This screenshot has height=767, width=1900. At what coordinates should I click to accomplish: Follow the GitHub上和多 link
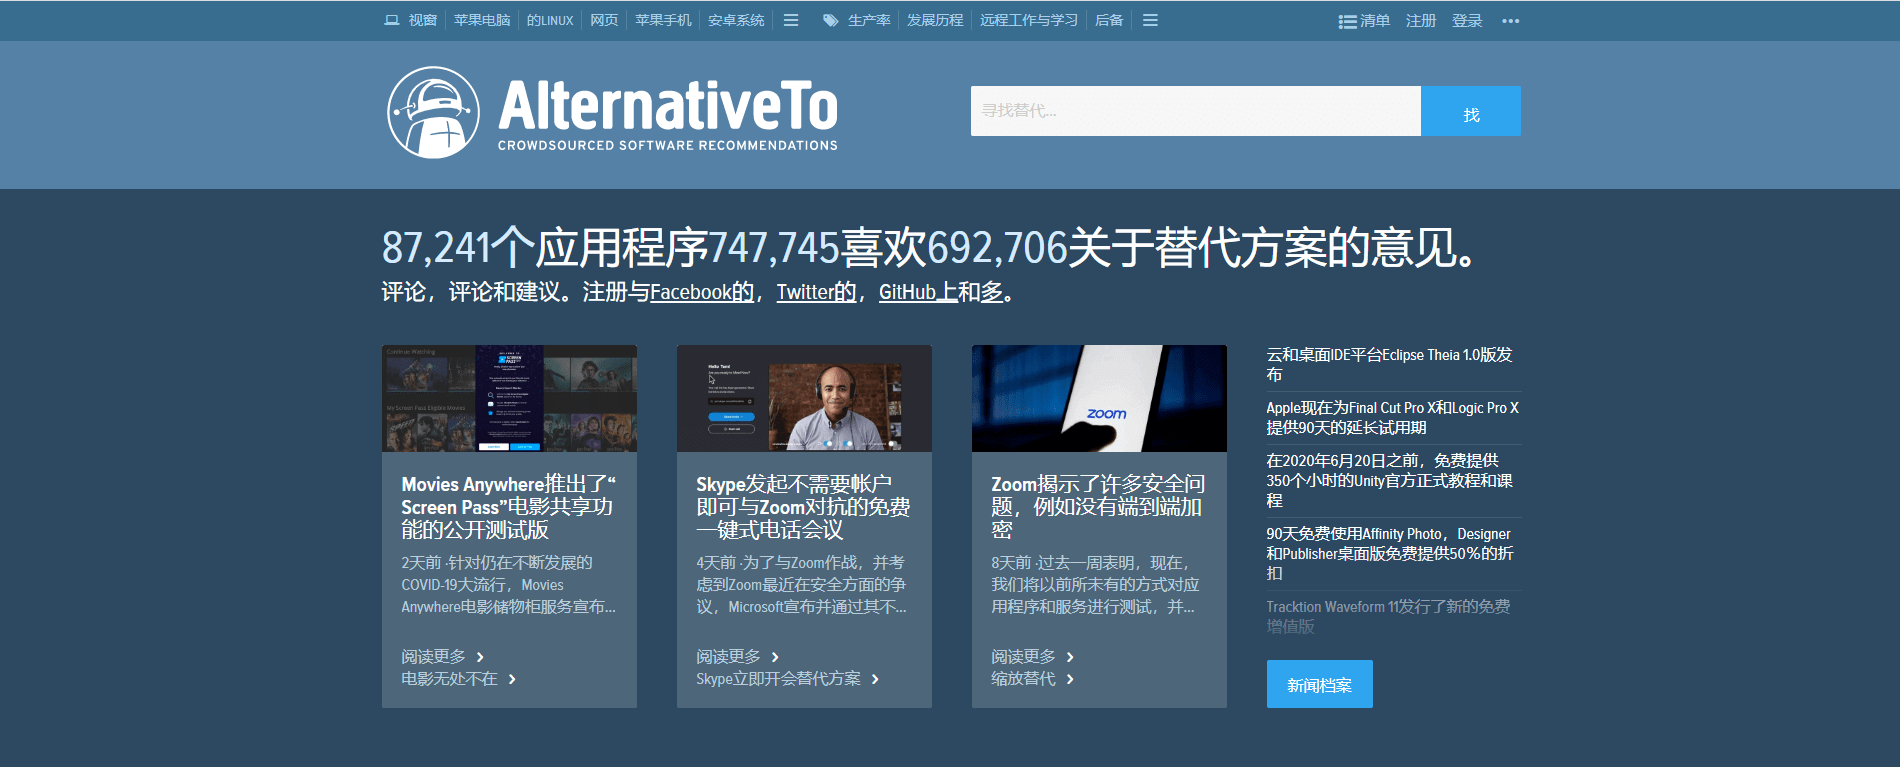941,292
